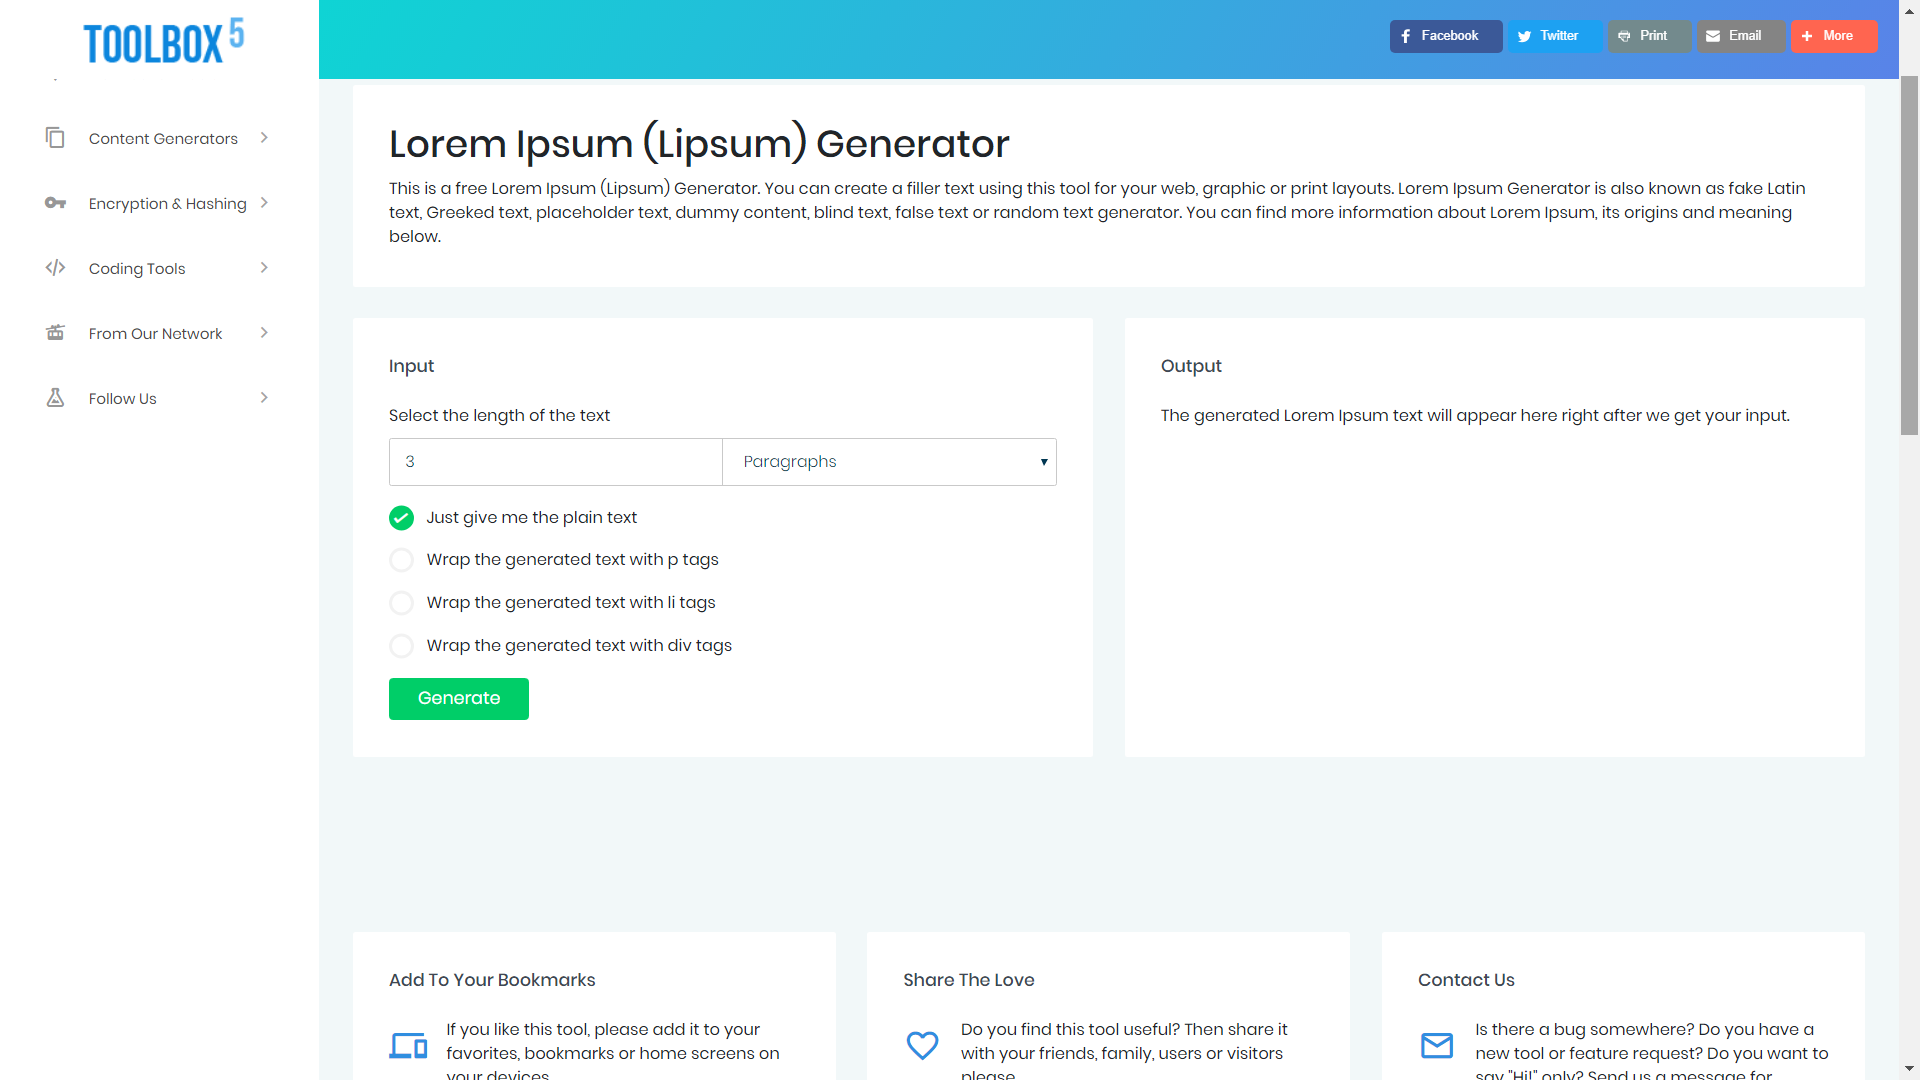Expand the Coding Tools chevron
Viewport: 1920px width, 1080px height.
(x=264, y=268)
